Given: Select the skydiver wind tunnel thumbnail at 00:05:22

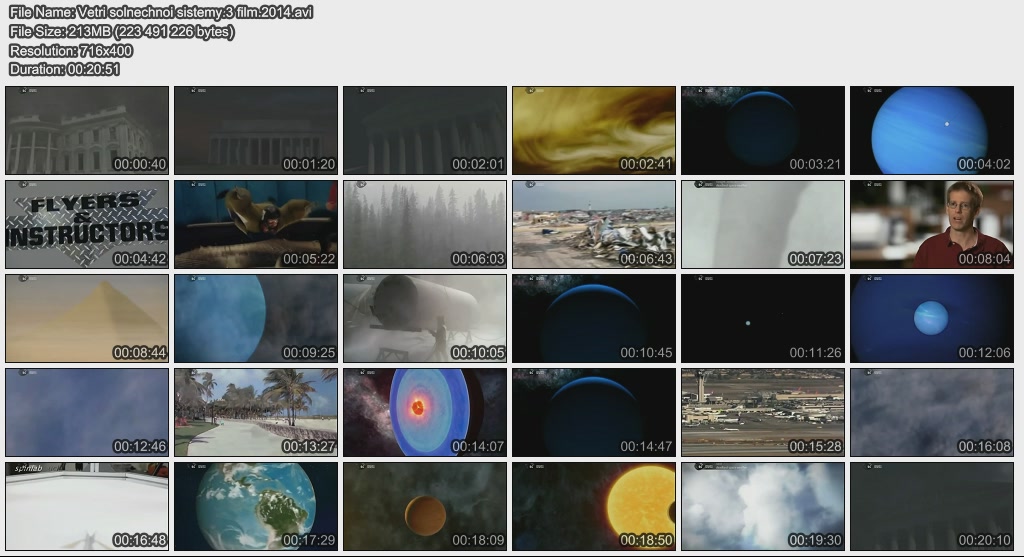Looking at the screenshot, I should pyautogui.click(x=256, y=224).
